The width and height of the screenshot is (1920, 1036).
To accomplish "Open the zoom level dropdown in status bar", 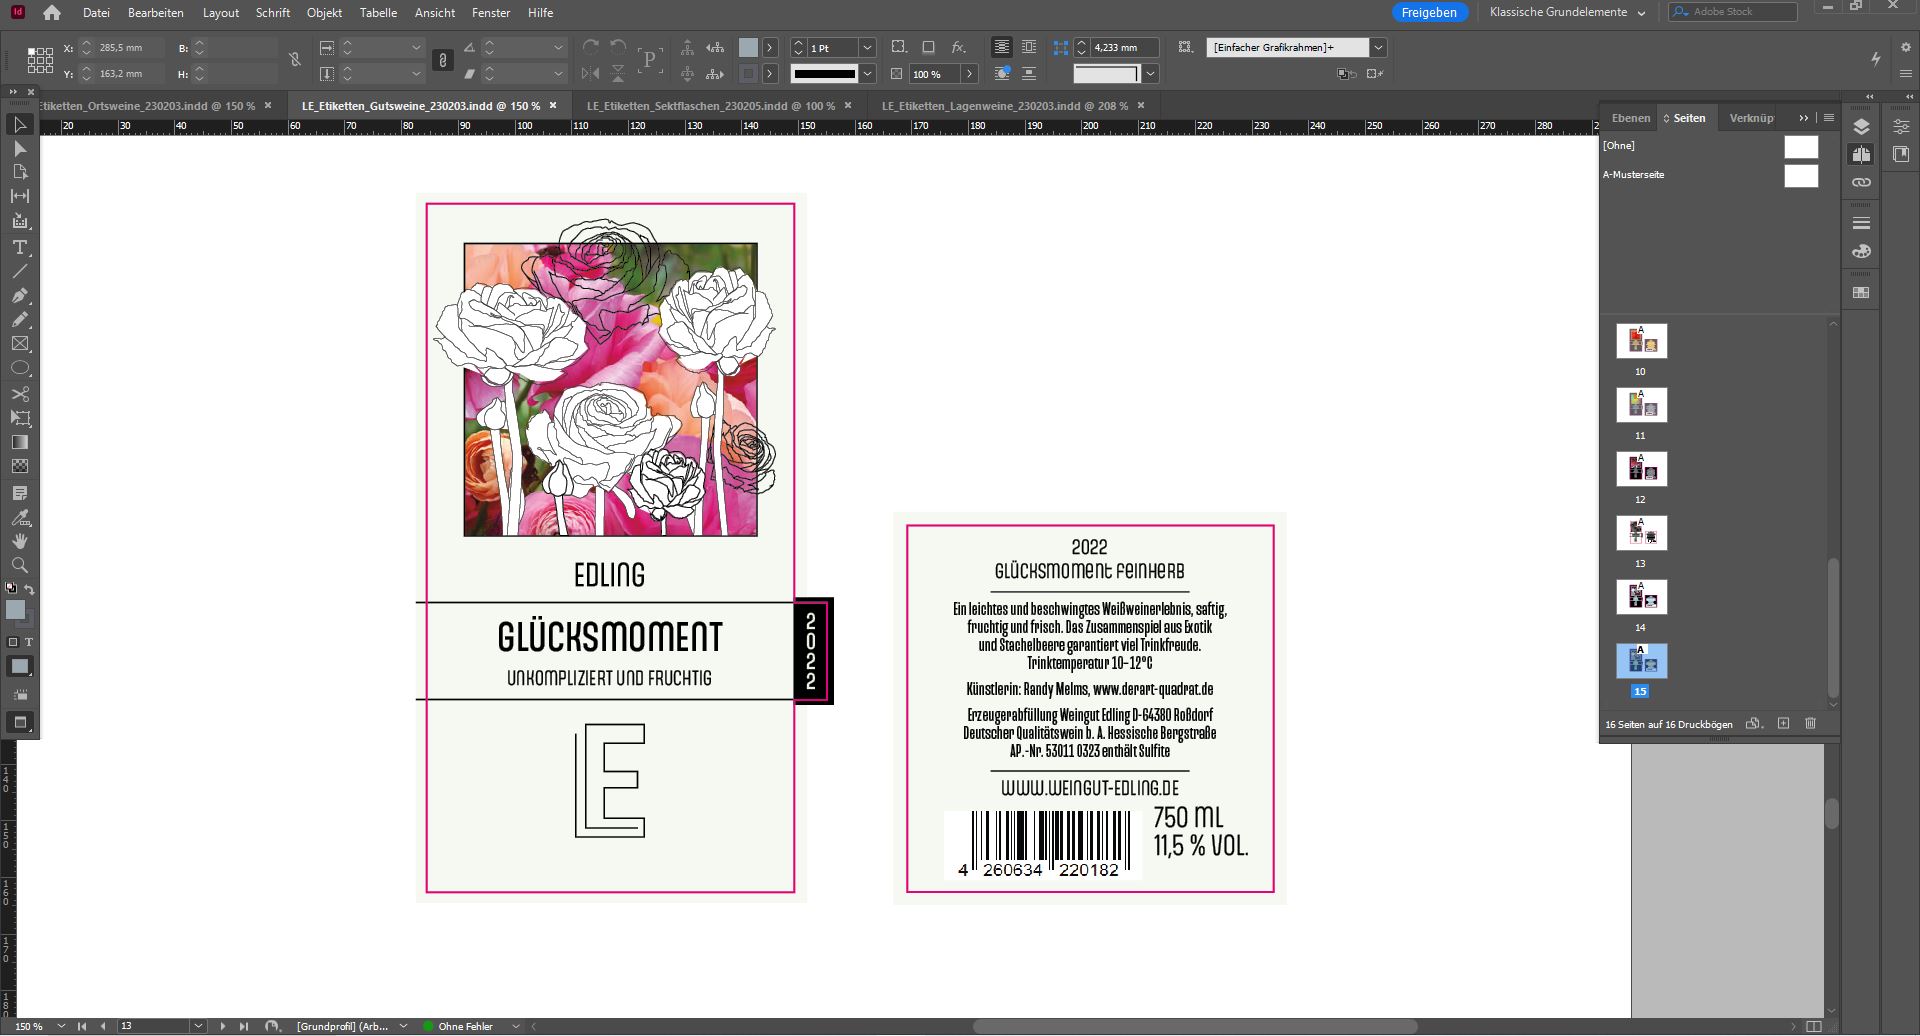I will [61, 1026].
